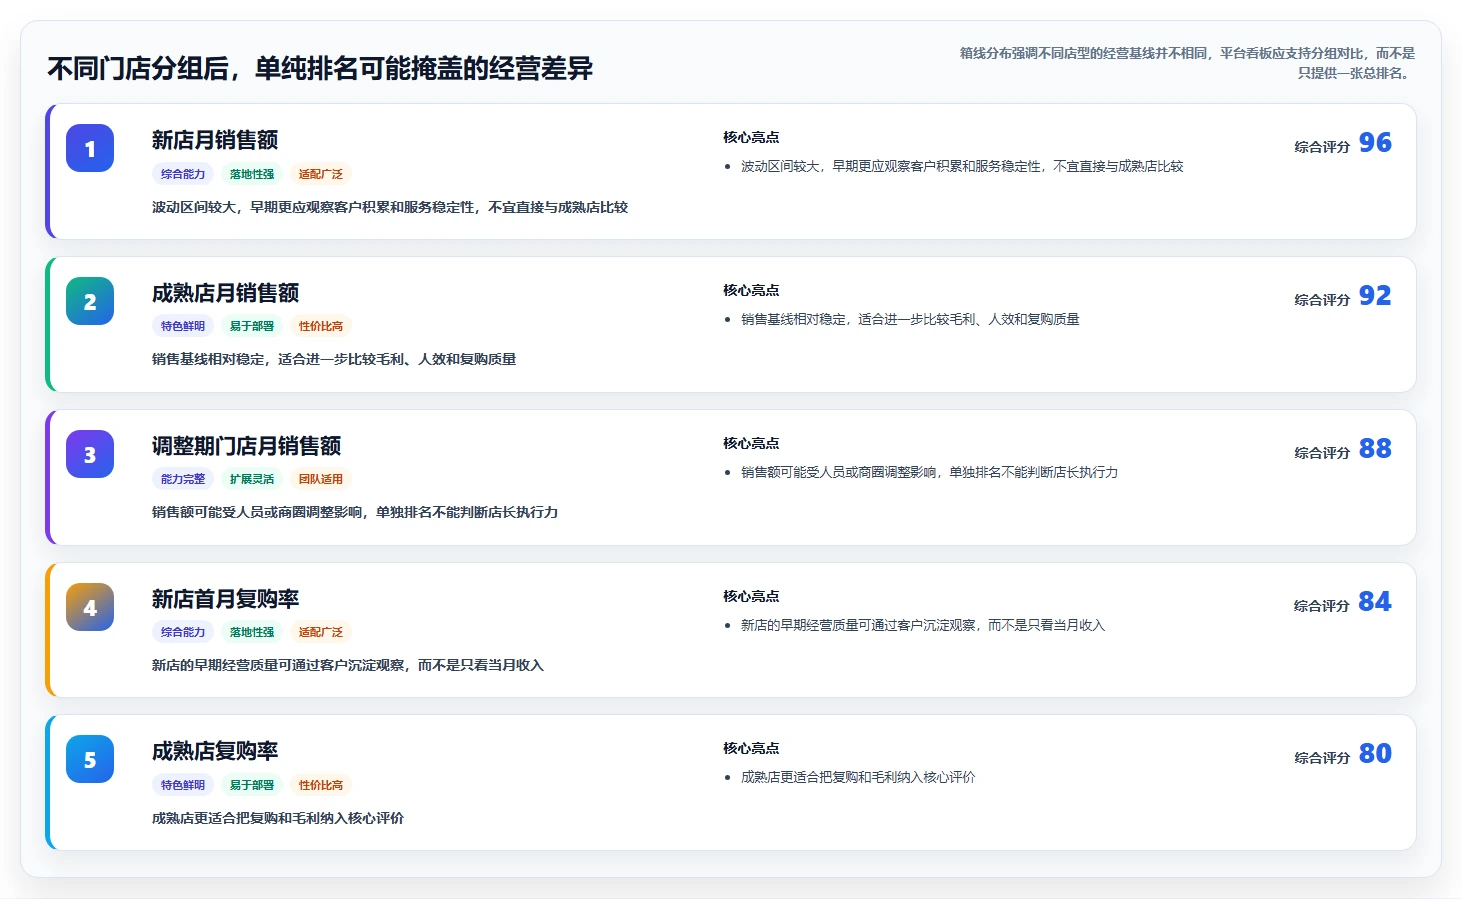Select 性价比高 tag under 成熟店月销售额
Image resolution: width=1462 pixels, height=899 pixels.
click(321, 326)
